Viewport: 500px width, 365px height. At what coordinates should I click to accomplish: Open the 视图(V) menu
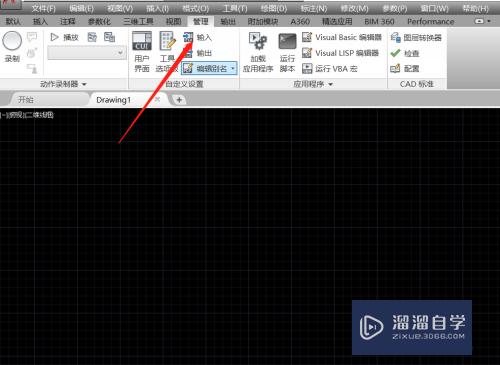pyautogui.click(x=120, y=9)
